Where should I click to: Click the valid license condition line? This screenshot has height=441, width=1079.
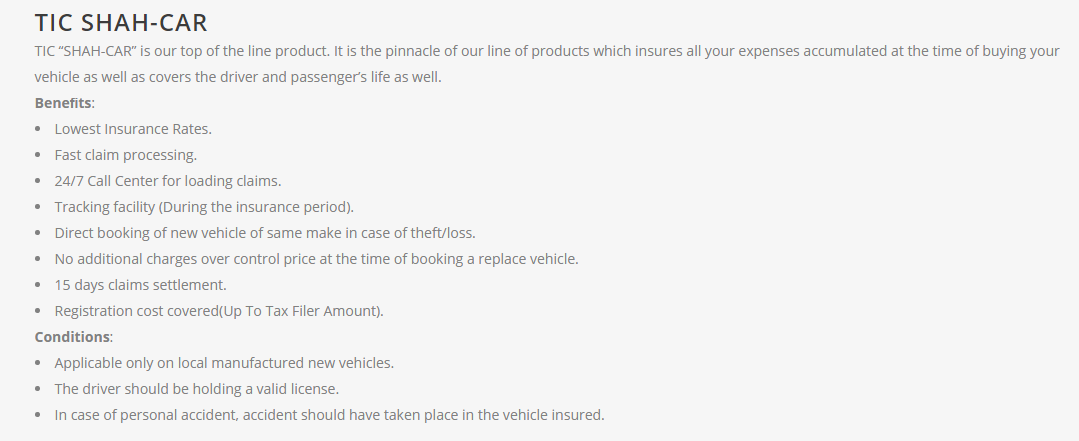197,389
